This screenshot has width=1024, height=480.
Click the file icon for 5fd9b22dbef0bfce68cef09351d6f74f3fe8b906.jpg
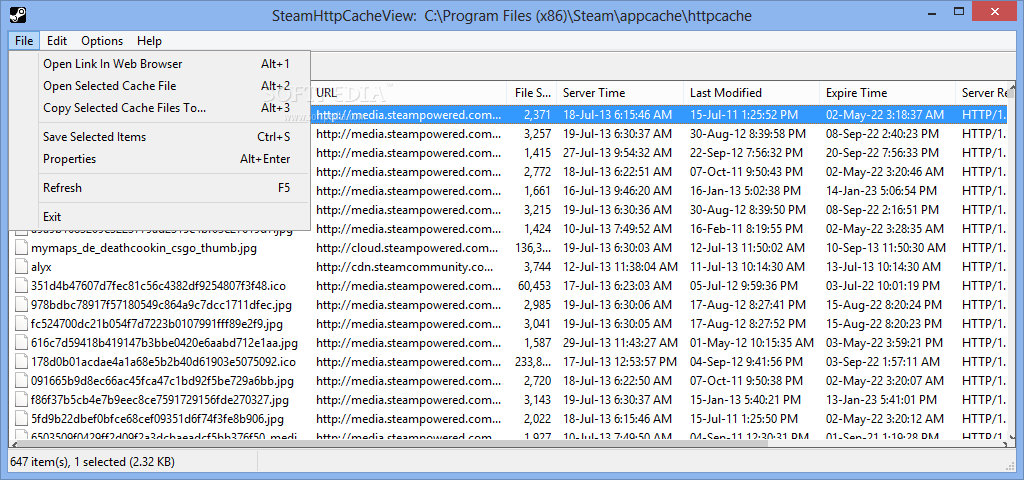(22, 419)
